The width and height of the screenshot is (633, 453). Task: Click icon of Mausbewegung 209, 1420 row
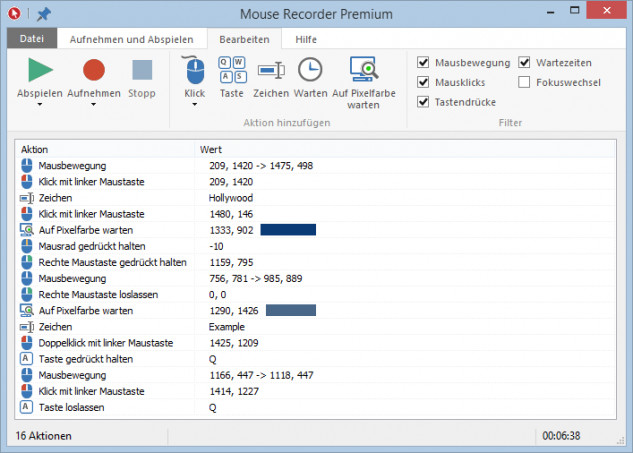(x=27, y=166)
